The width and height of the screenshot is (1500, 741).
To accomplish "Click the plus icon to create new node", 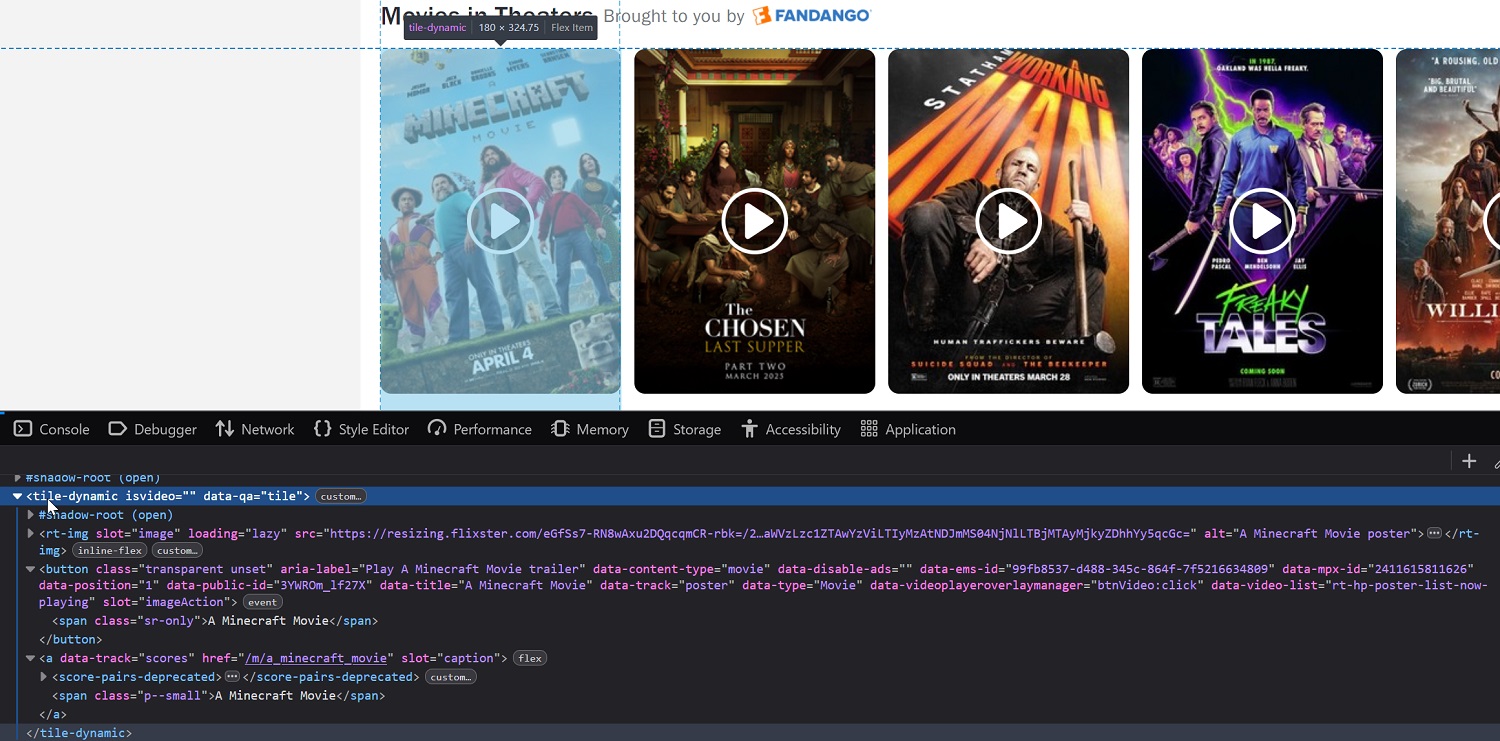I will point(1469,461).
